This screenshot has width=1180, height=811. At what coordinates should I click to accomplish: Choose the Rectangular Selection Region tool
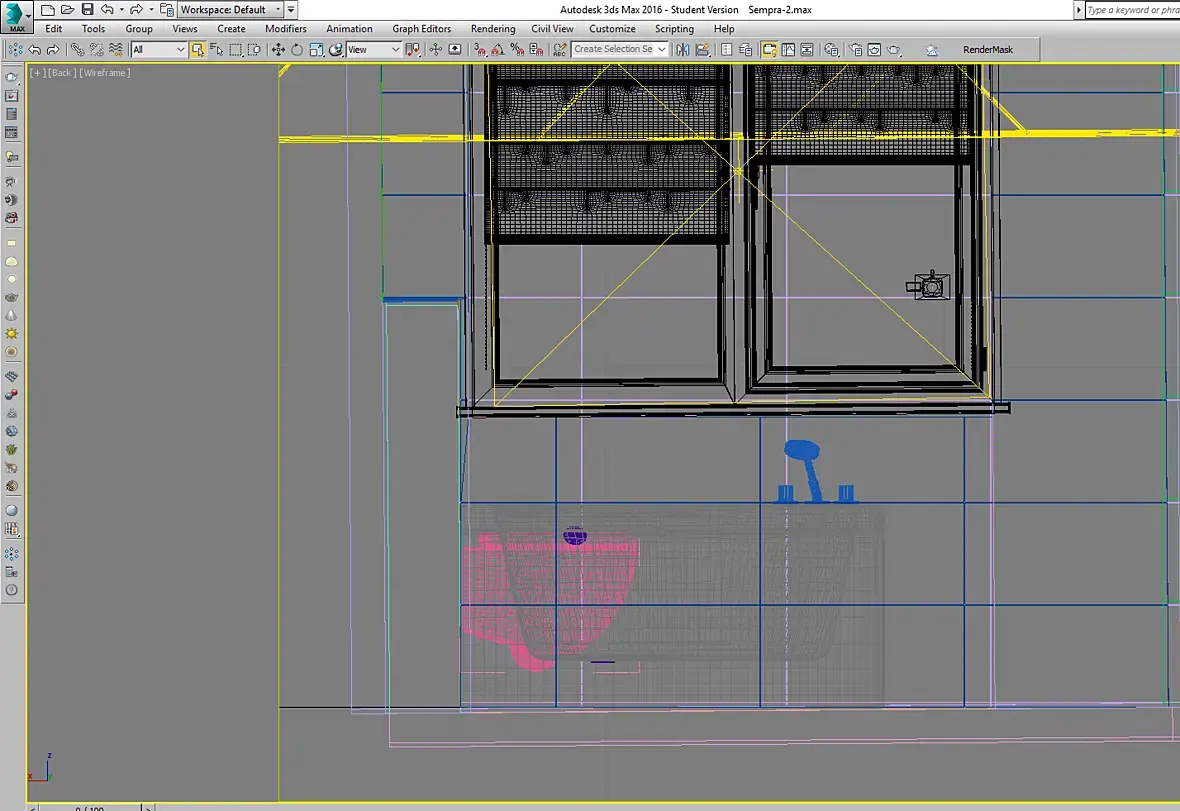[x=236, y=50]
